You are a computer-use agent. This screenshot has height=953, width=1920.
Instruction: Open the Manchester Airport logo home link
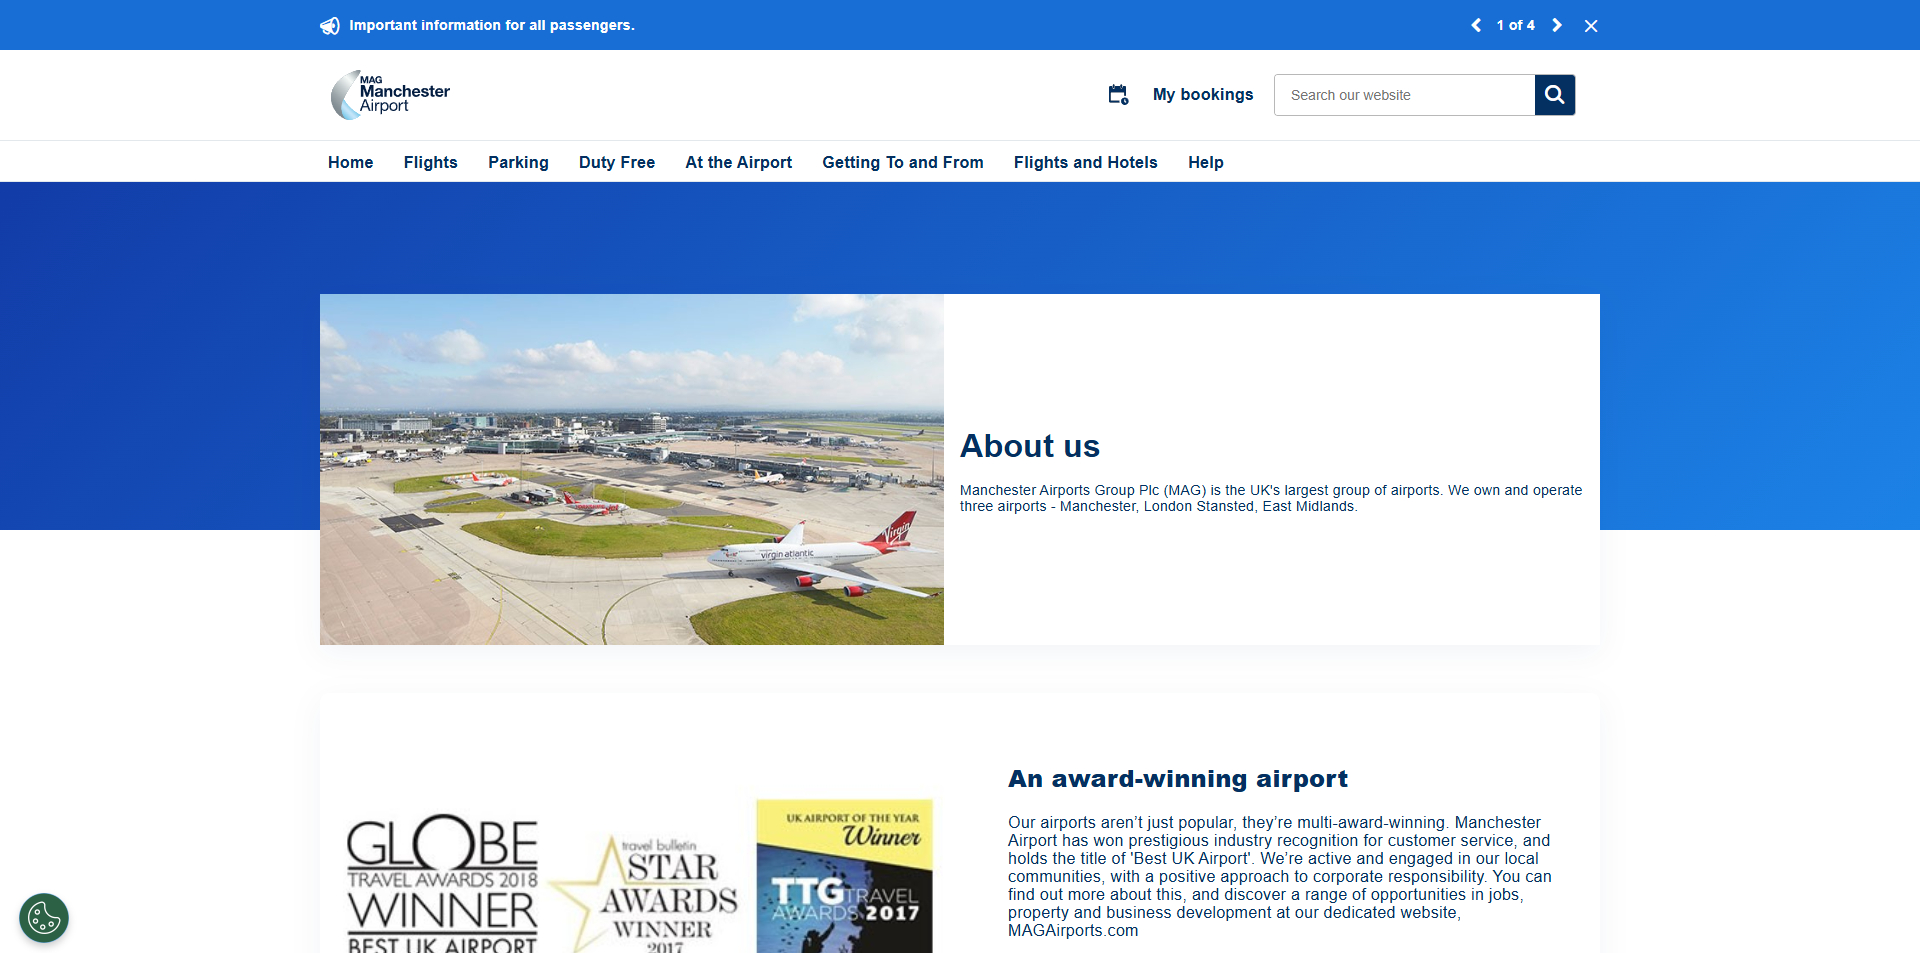pyautogui.click(x=391, y=95)
